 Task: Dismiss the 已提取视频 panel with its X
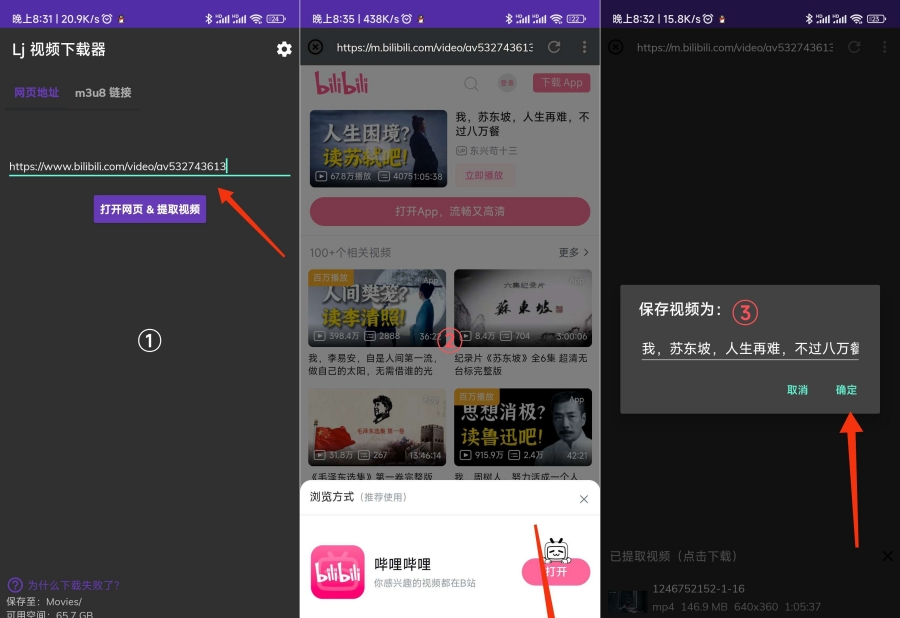tap(887, 556)
